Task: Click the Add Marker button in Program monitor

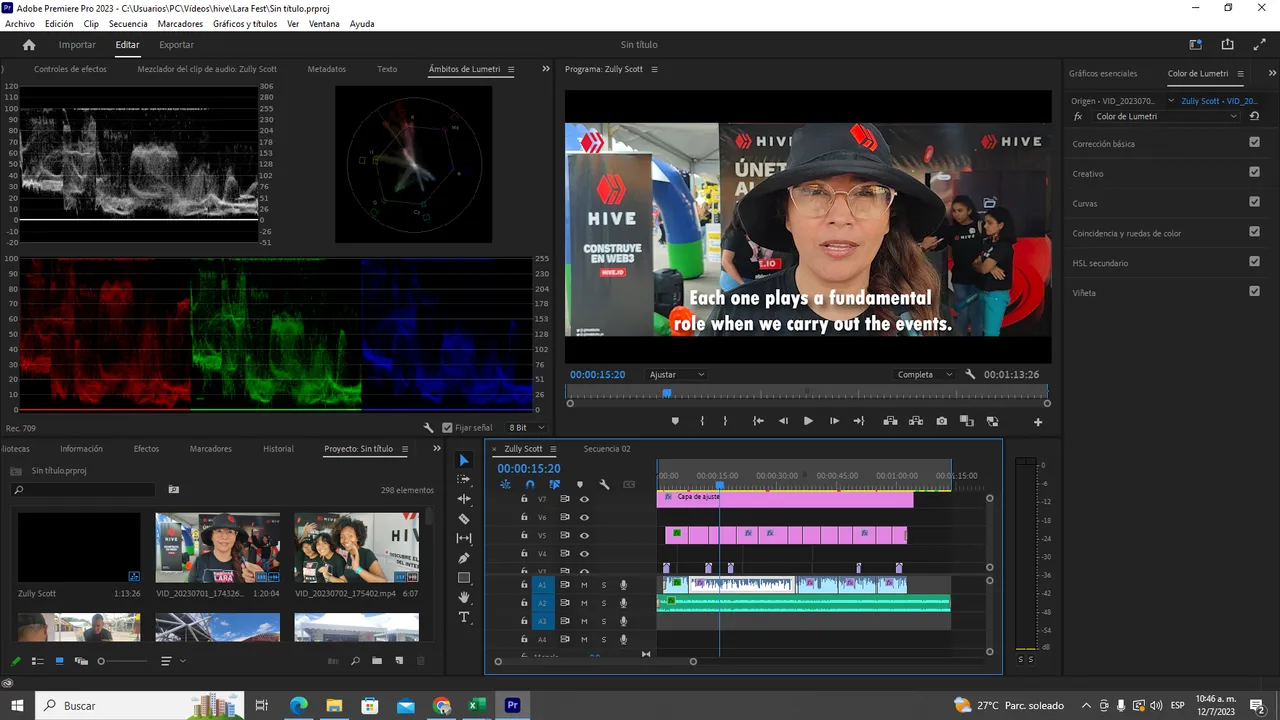Action: (x=675, y=421)
